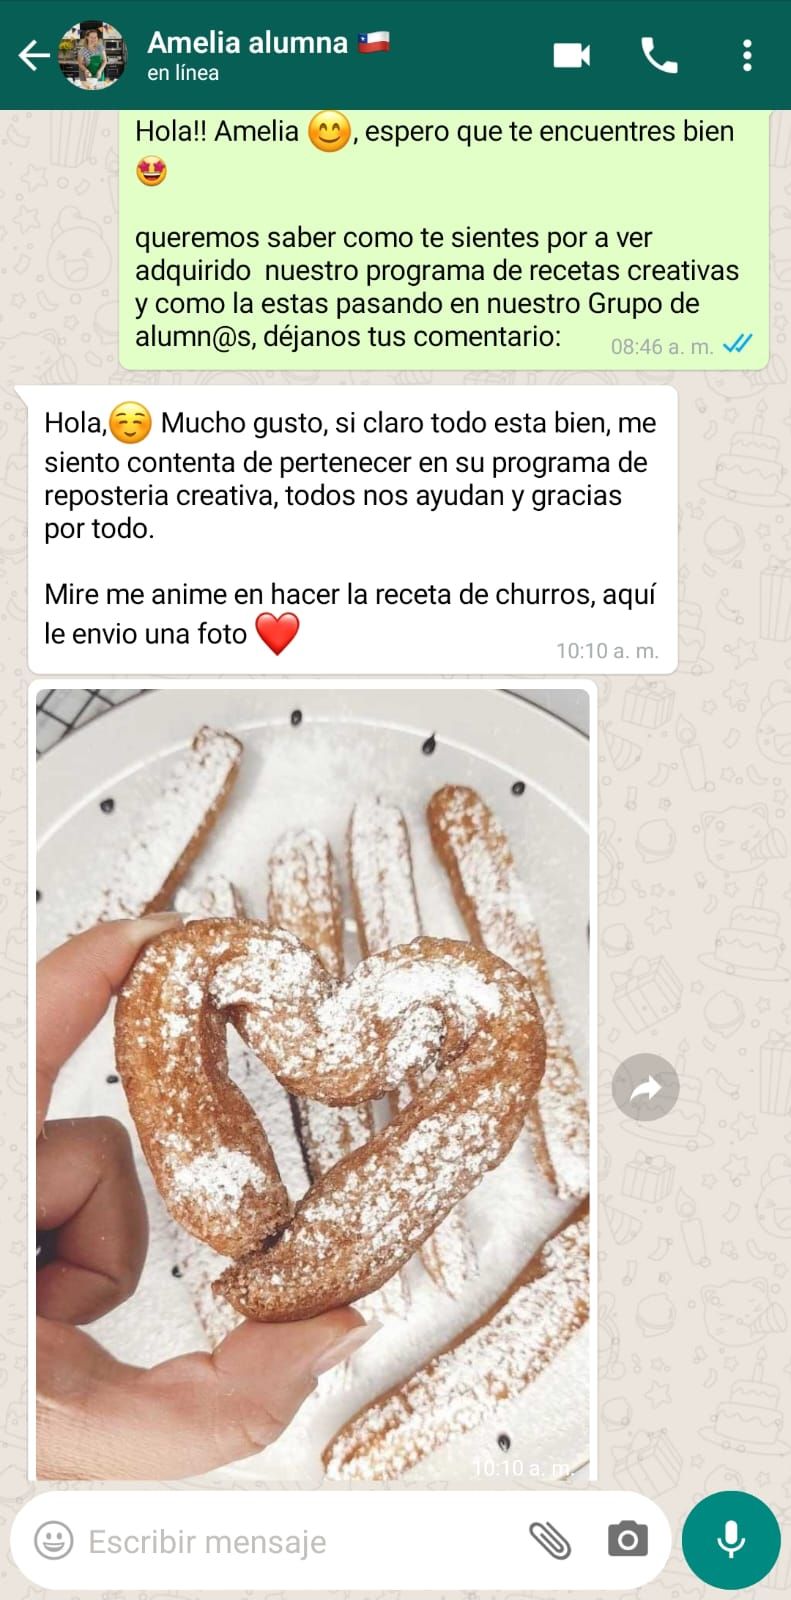Viewport: 791px width, 1600px height.
Task: Open Amelia alumna's profile picture
Action: pyautogui.click(x=93, y=55)
